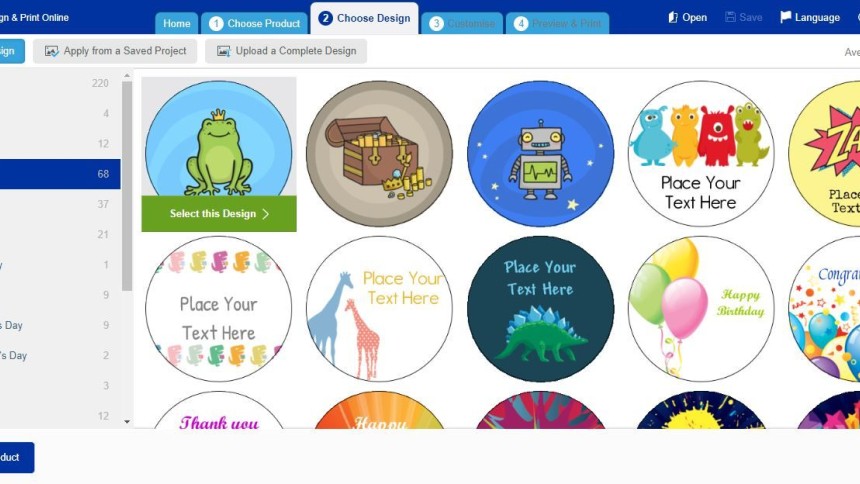Viewport: 860px width, 484px height.
Task: Choose the robot design thumbnail
Action: click(x=540, y=154)
